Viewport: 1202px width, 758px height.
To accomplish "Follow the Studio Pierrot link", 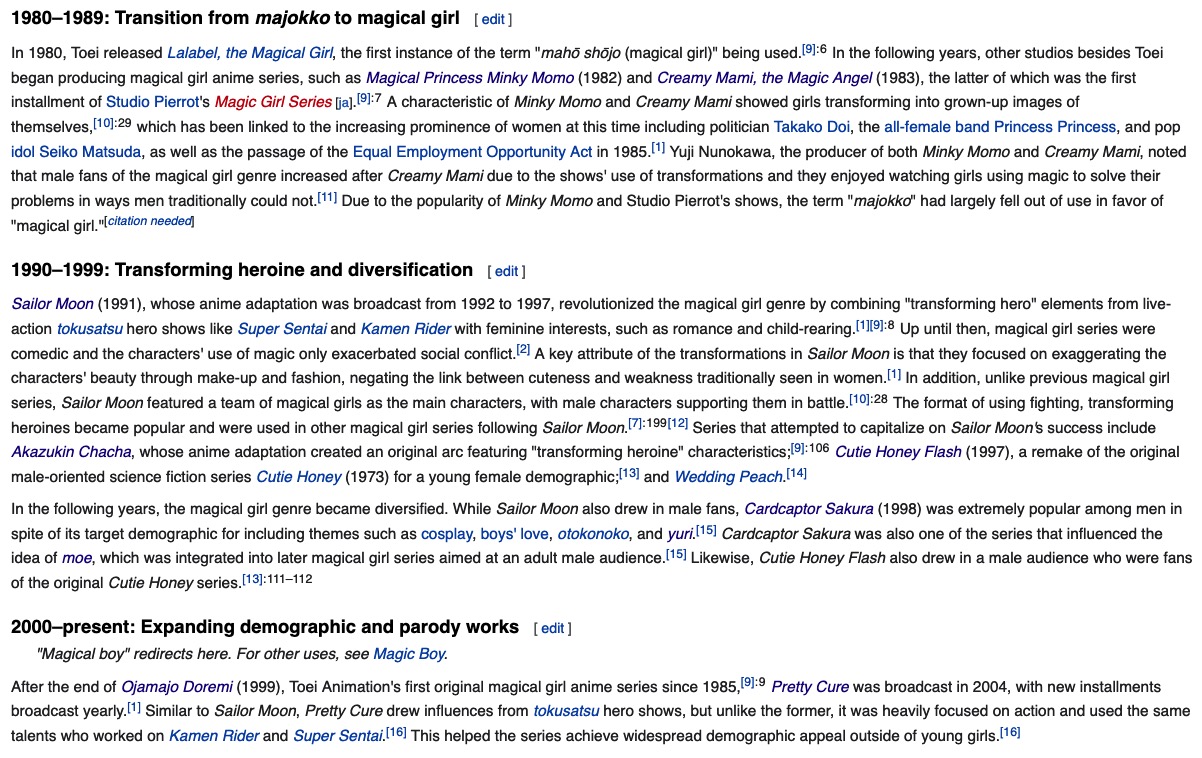I will coord(152,102).
